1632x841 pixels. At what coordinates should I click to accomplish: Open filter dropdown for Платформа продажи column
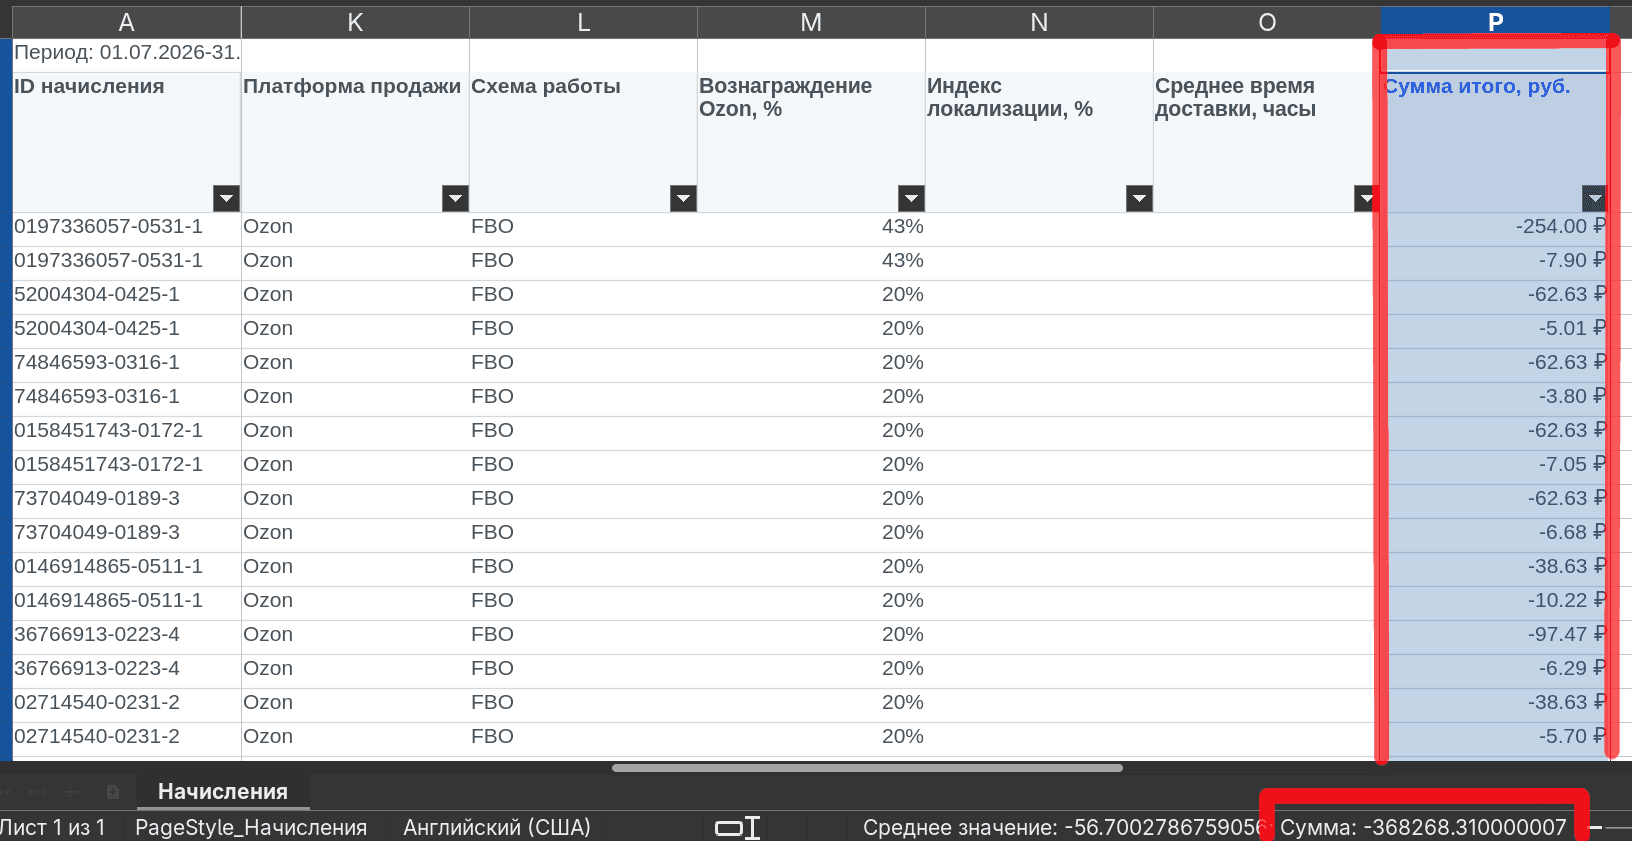coord(455,198)
